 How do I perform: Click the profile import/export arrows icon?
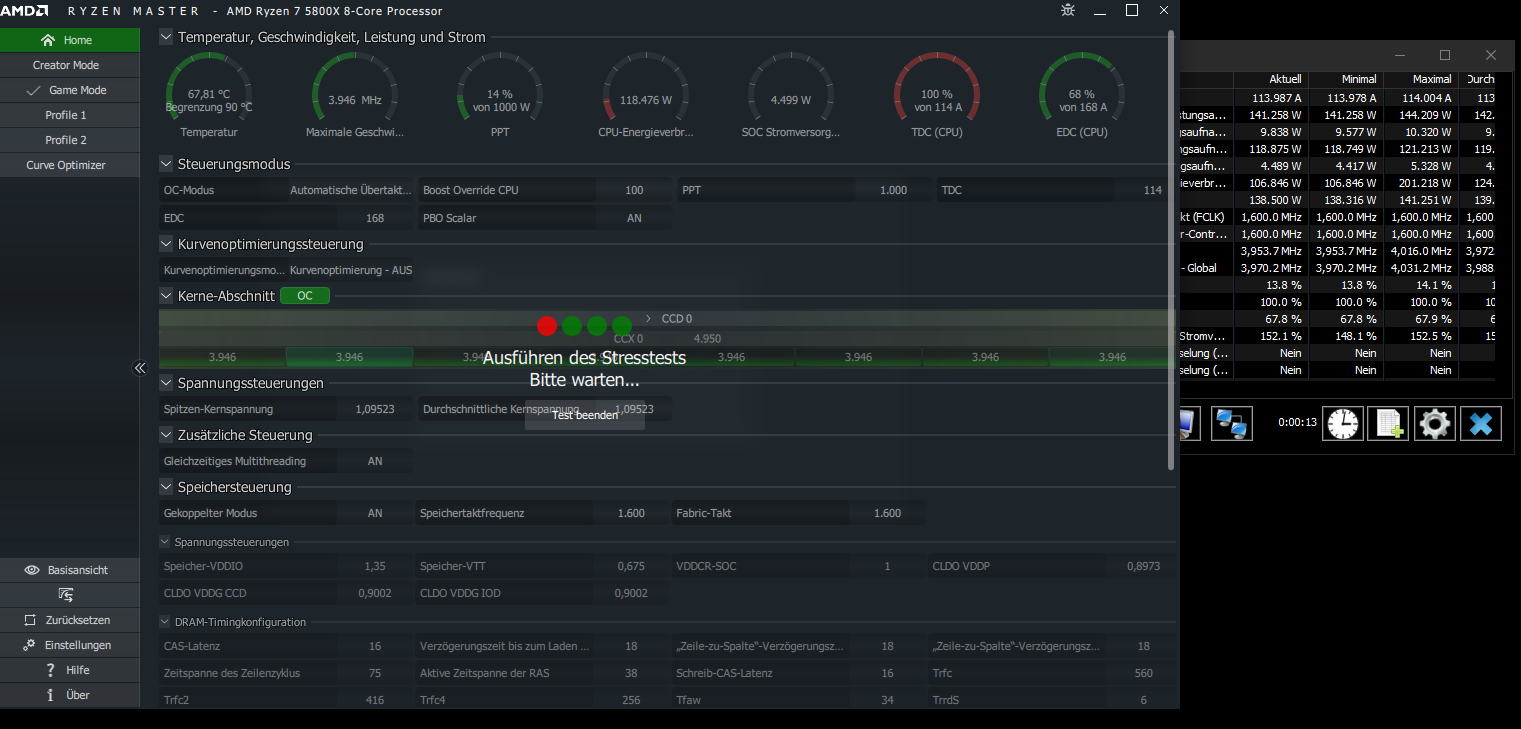(x=66, y=595)
